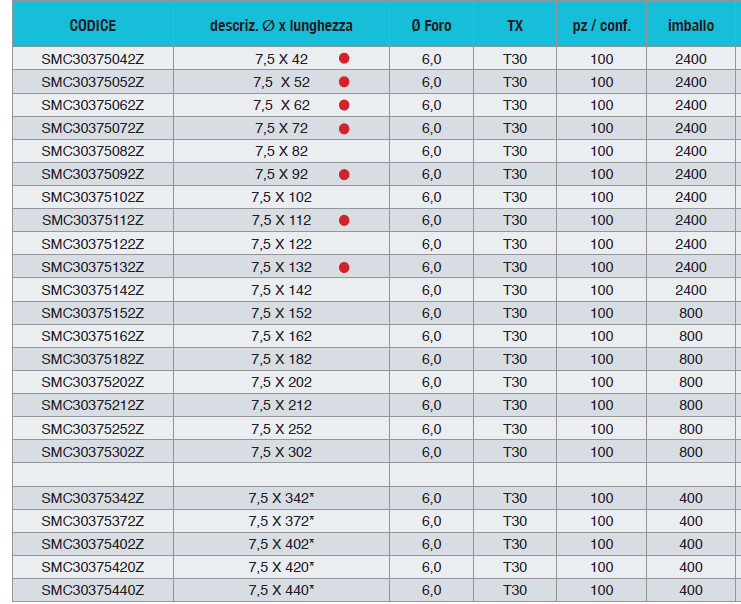Click the red dot beside 7,5 X 92
Viewport: 741px width, 604px height.
coord(344,175)
